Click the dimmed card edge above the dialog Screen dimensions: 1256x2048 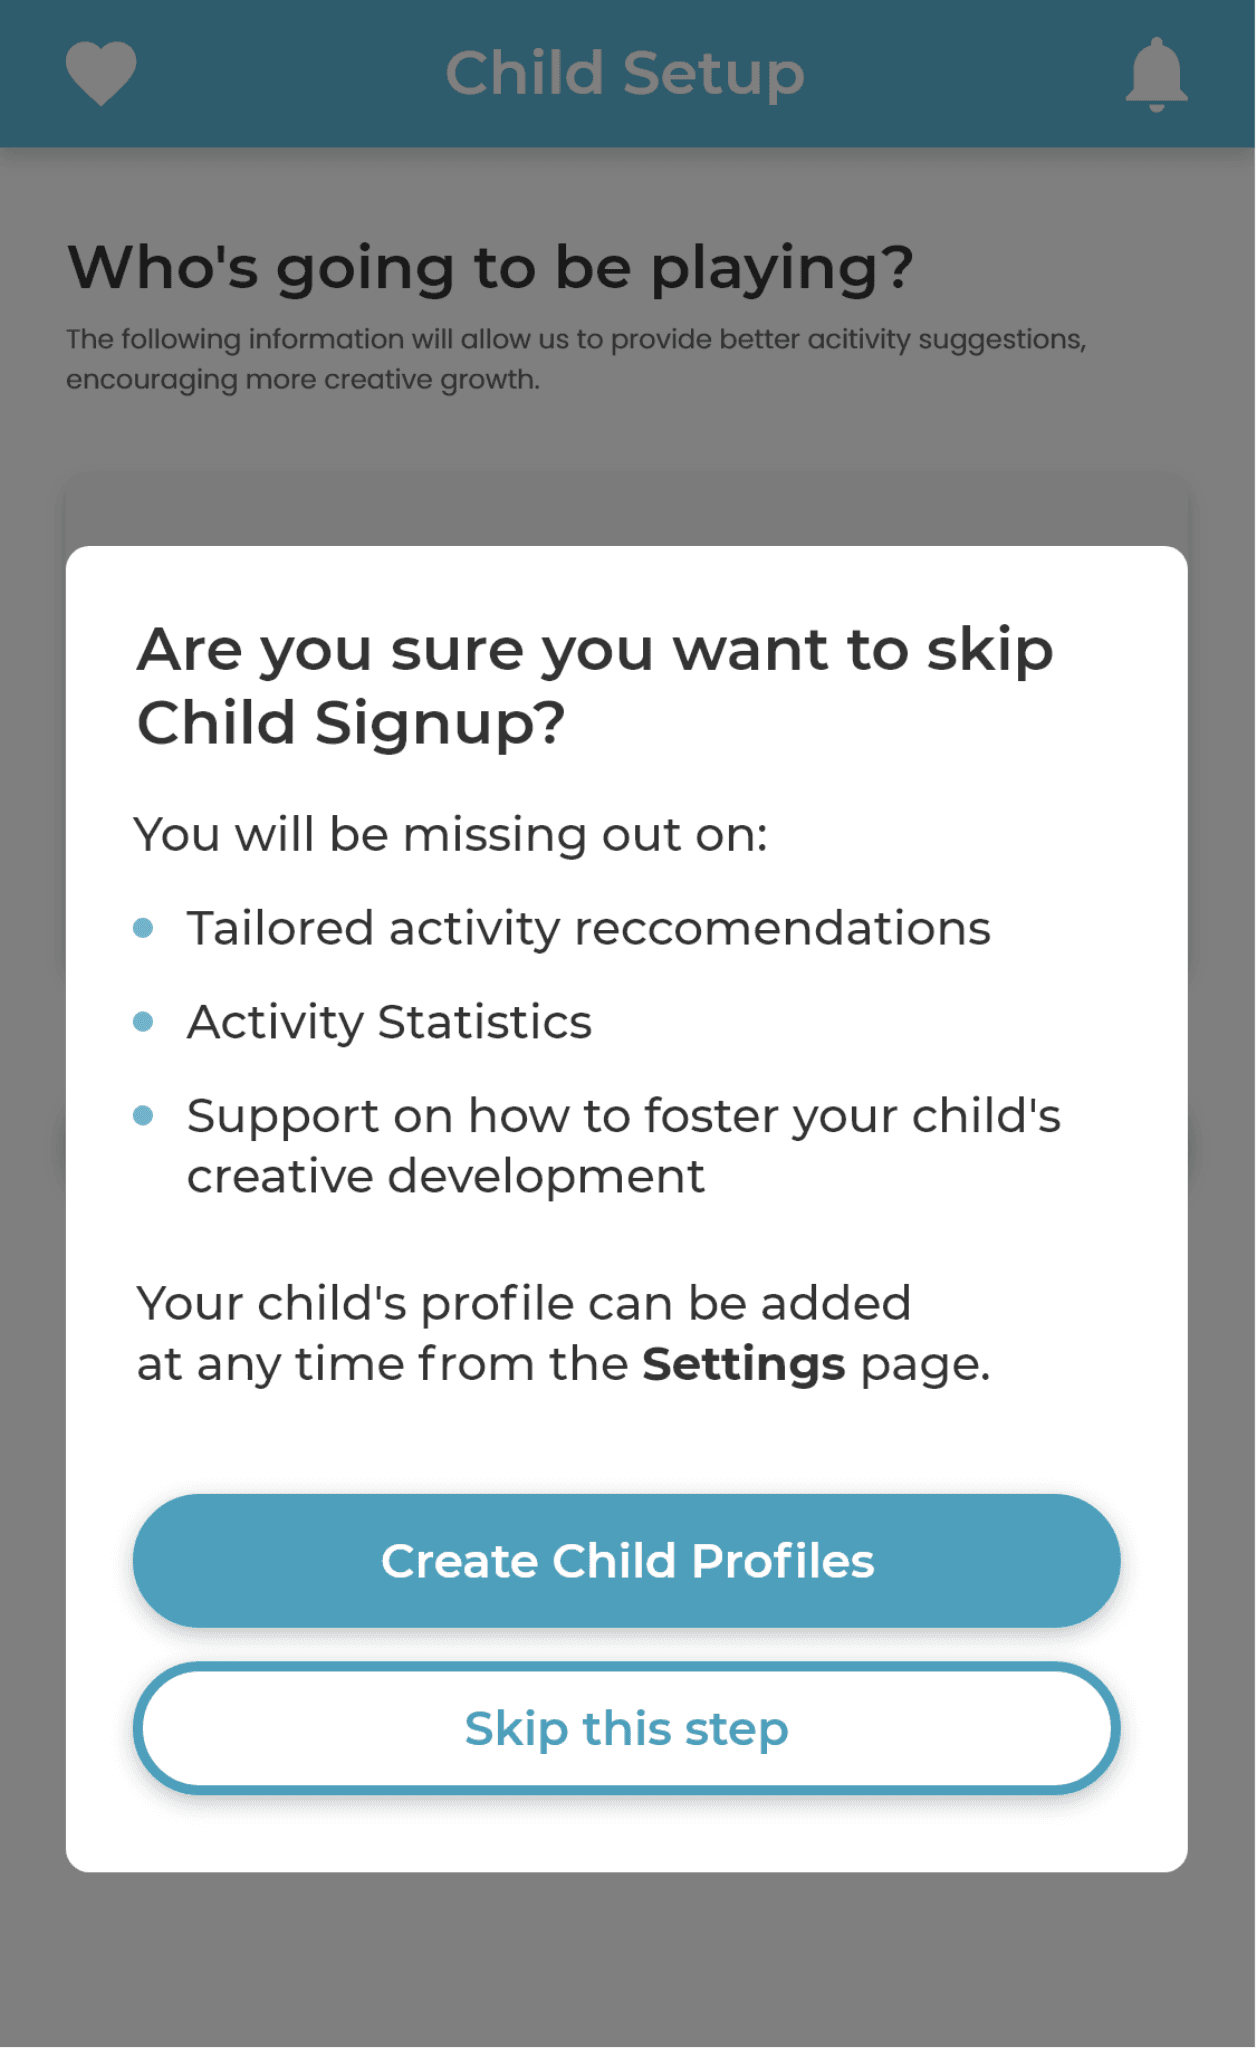627,510
